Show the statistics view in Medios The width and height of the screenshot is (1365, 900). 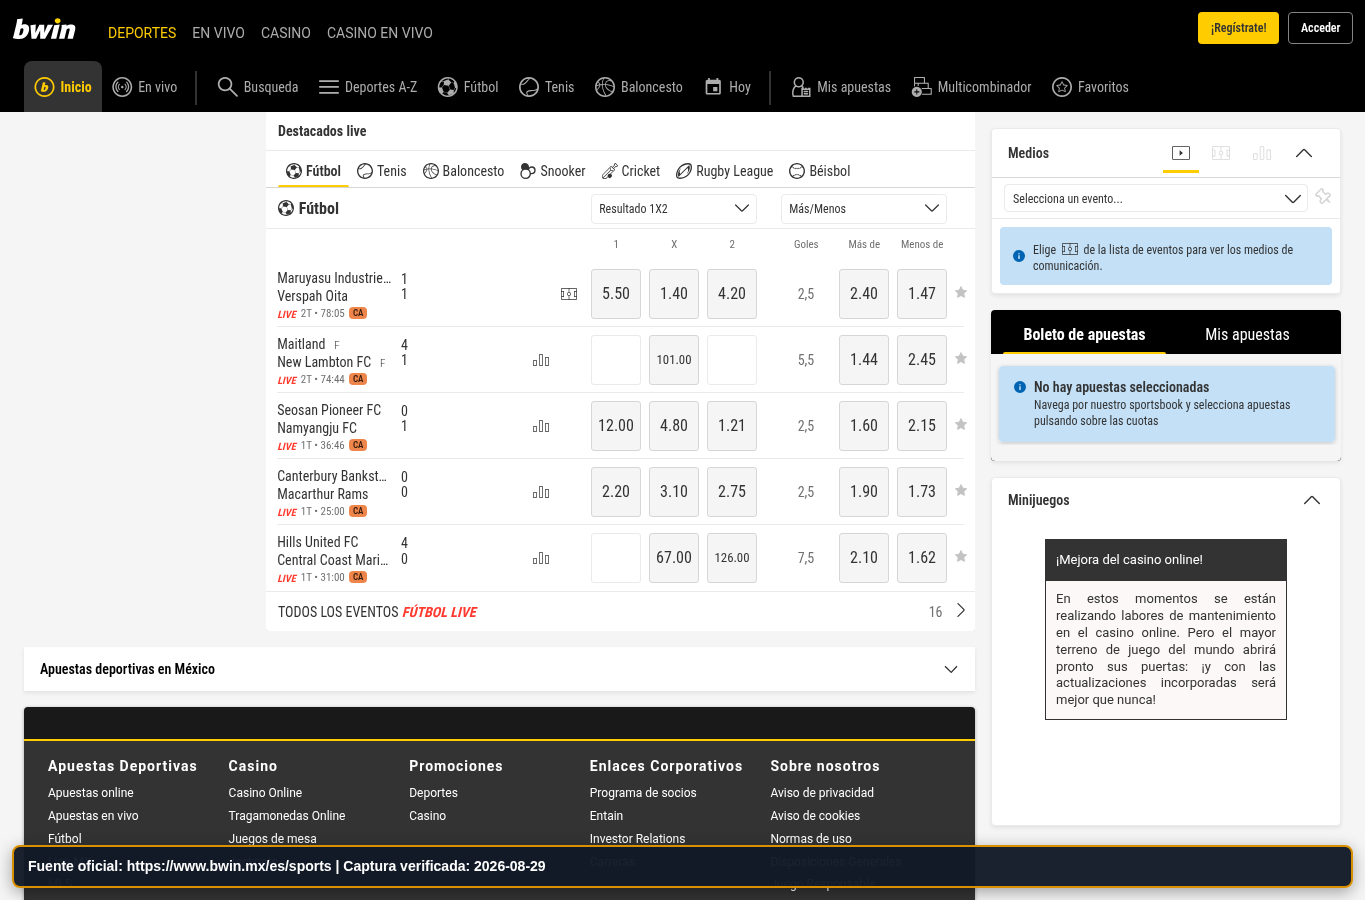click(1262, 153)
